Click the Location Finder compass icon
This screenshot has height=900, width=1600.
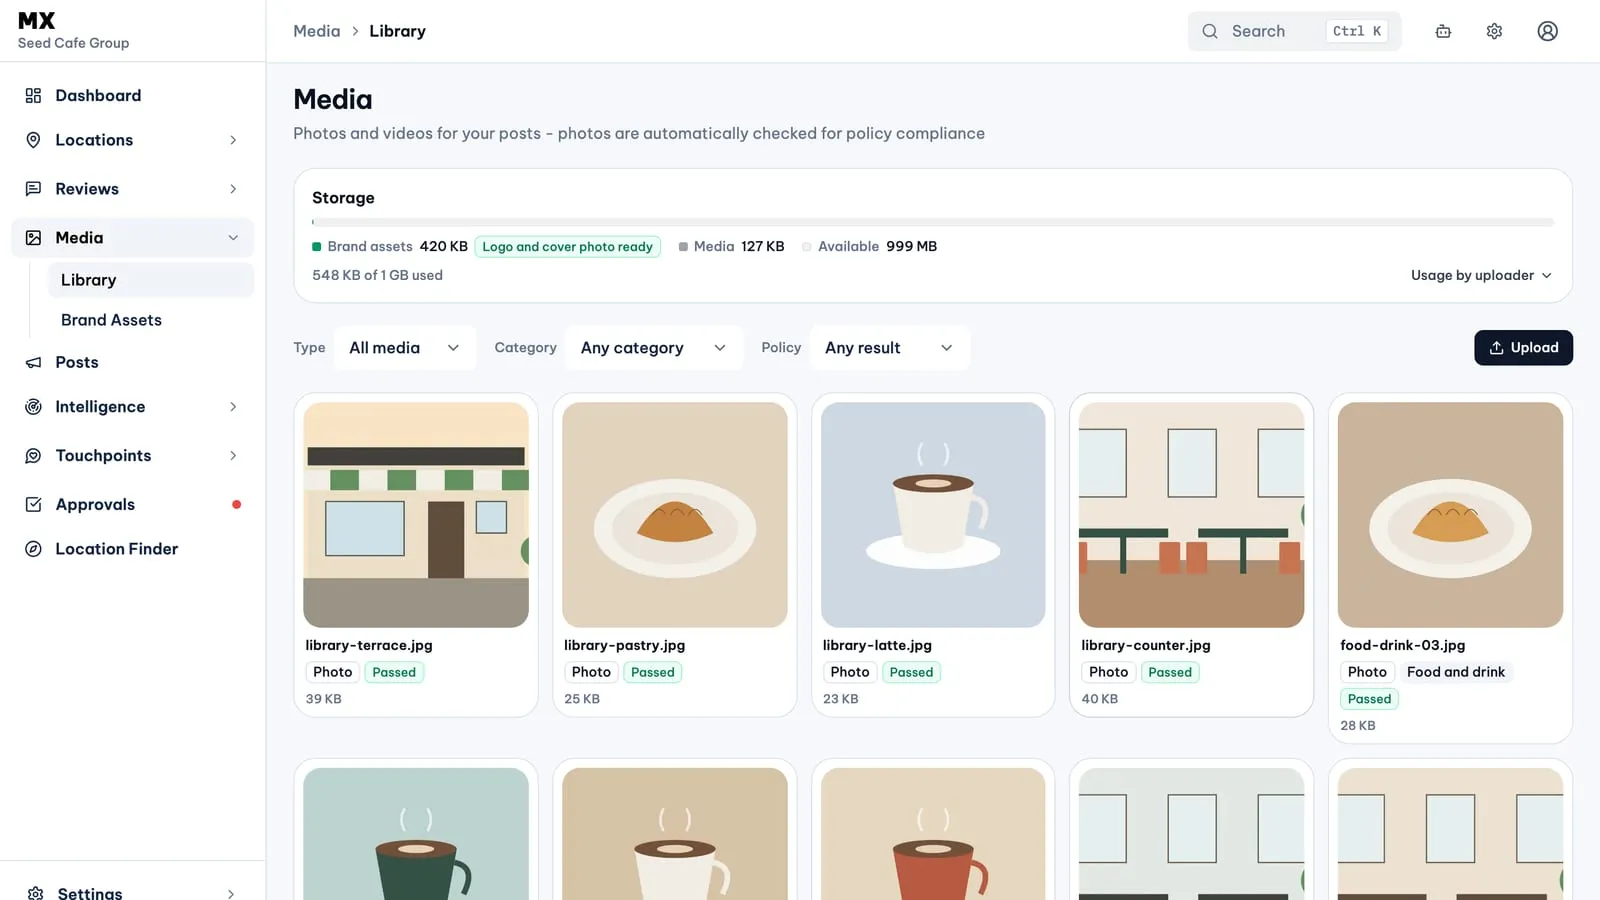click(x=33, y=549)
